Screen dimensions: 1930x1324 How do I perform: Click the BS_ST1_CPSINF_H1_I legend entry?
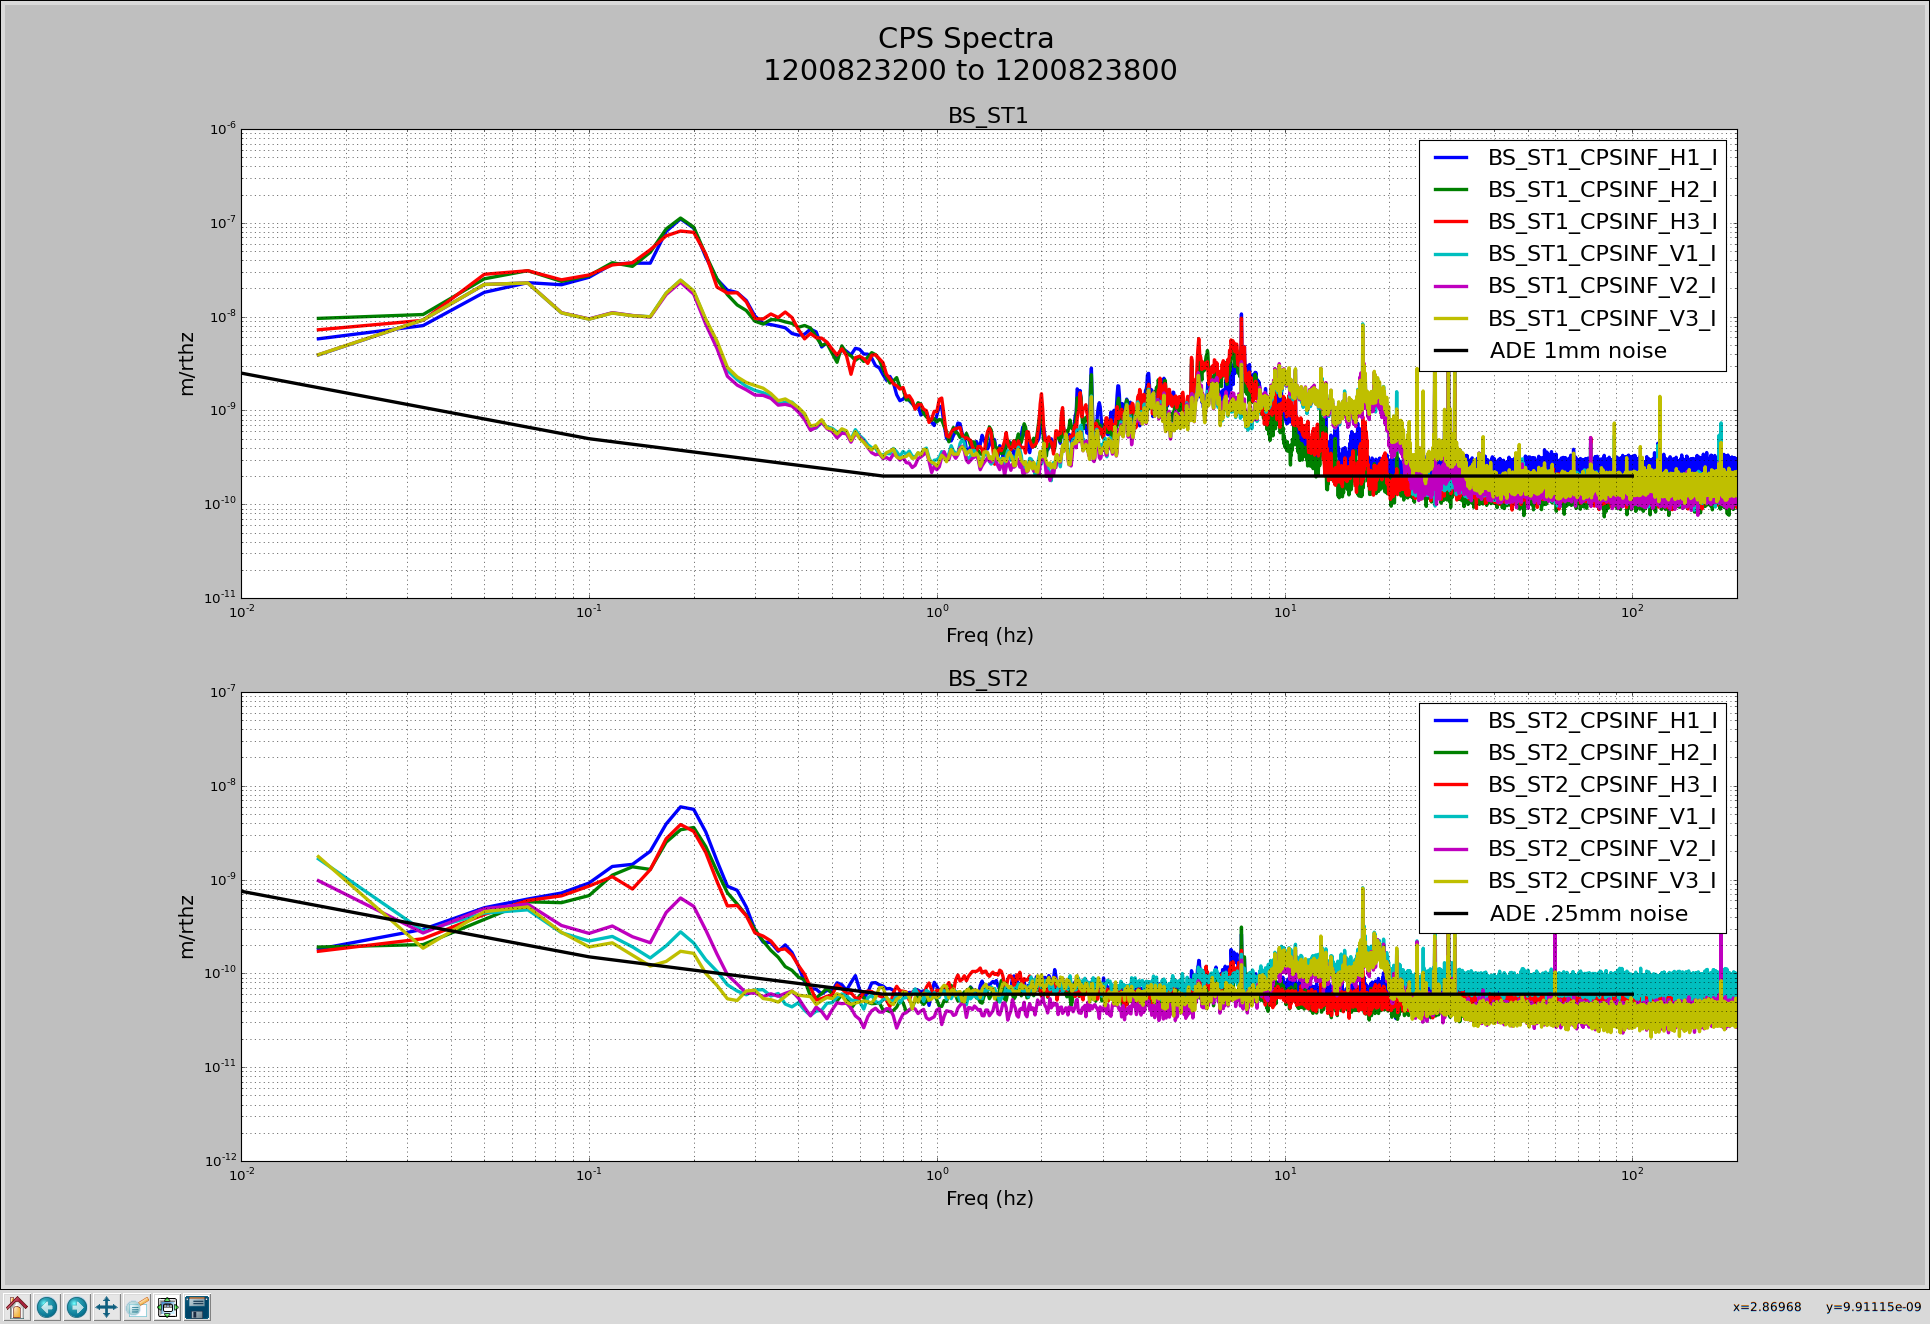pyautogui.click(x=1602, y=158)
